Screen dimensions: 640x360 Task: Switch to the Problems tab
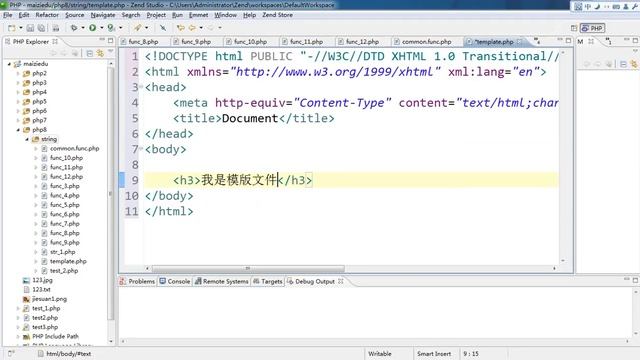pos(137,281)
